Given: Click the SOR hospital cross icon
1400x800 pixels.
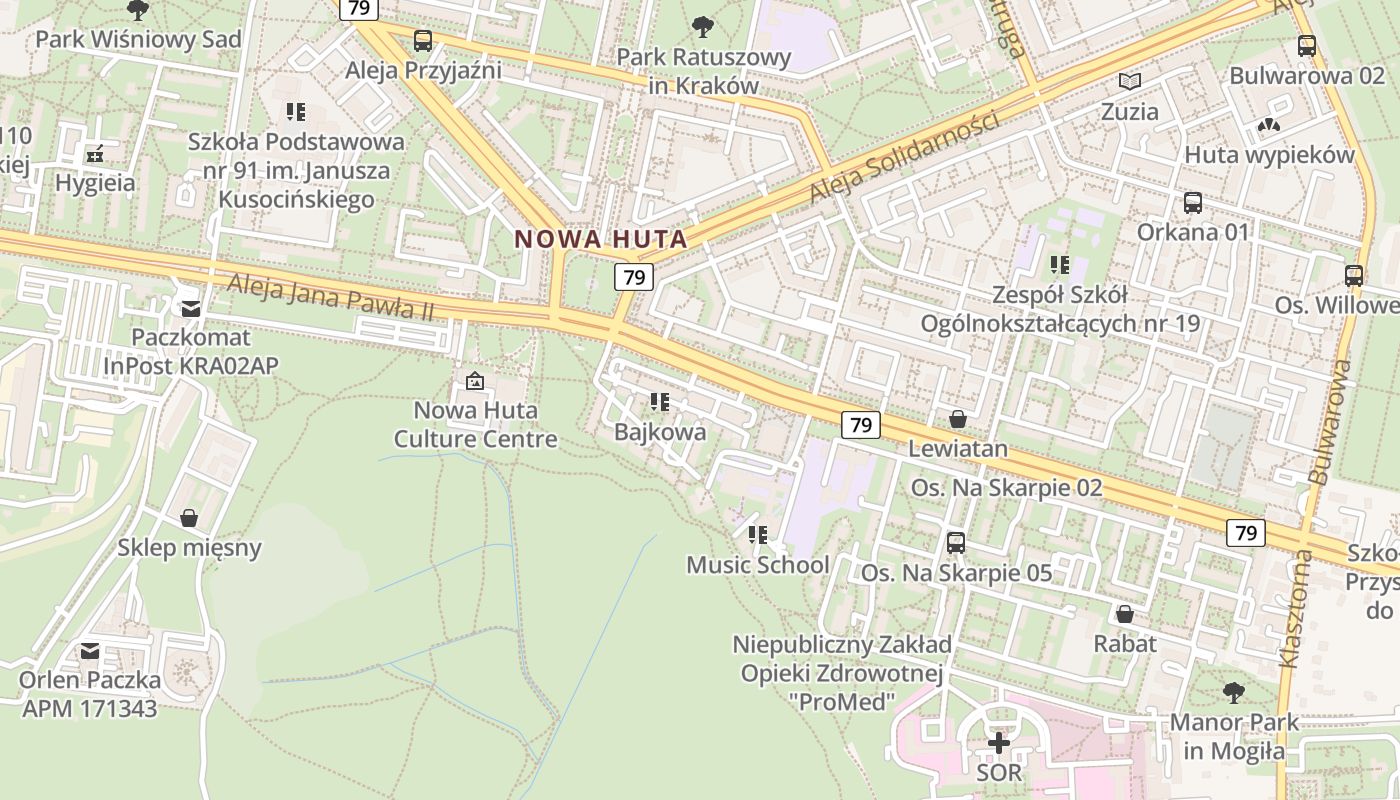Looking at the screenshot, I should click(x=998, y=743).
